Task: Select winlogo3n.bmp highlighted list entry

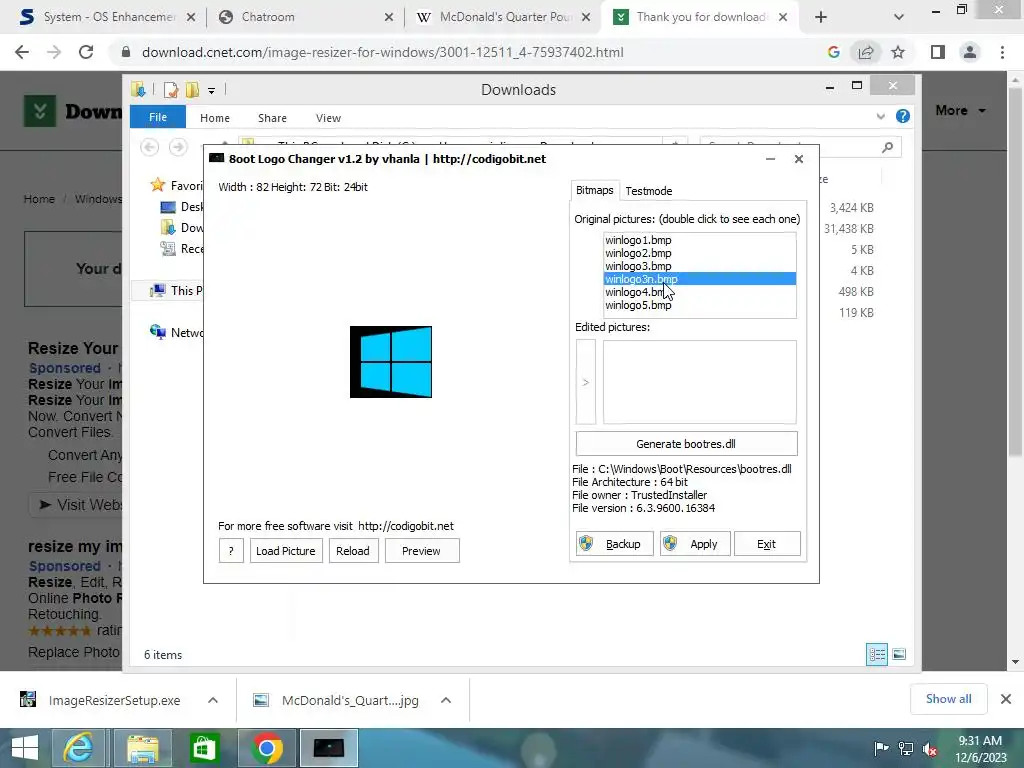Action: [x=699, y=279]
